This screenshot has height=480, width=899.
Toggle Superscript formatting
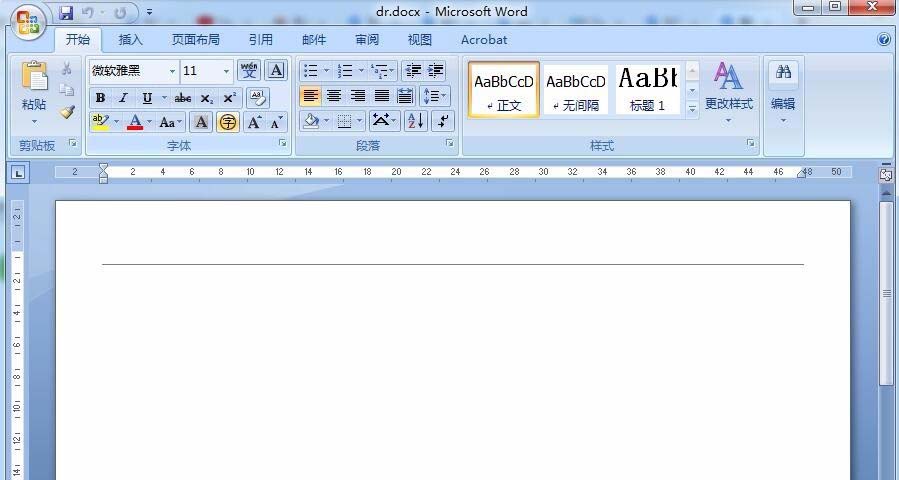pyautogui.click(x=229, y=98)
